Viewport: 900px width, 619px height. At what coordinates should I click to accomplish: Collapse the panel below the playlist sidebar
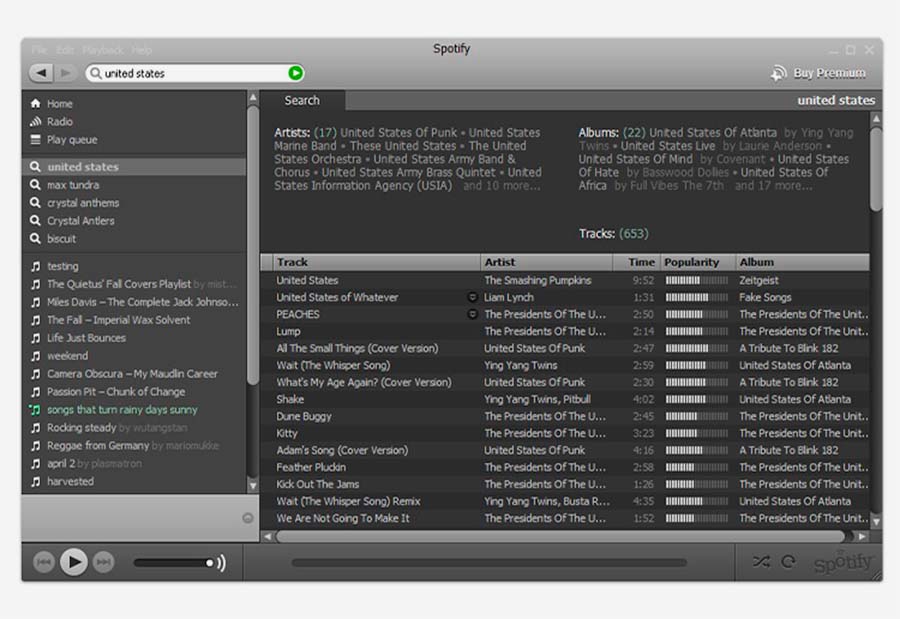pyautogui.click(x=247, y=518)
